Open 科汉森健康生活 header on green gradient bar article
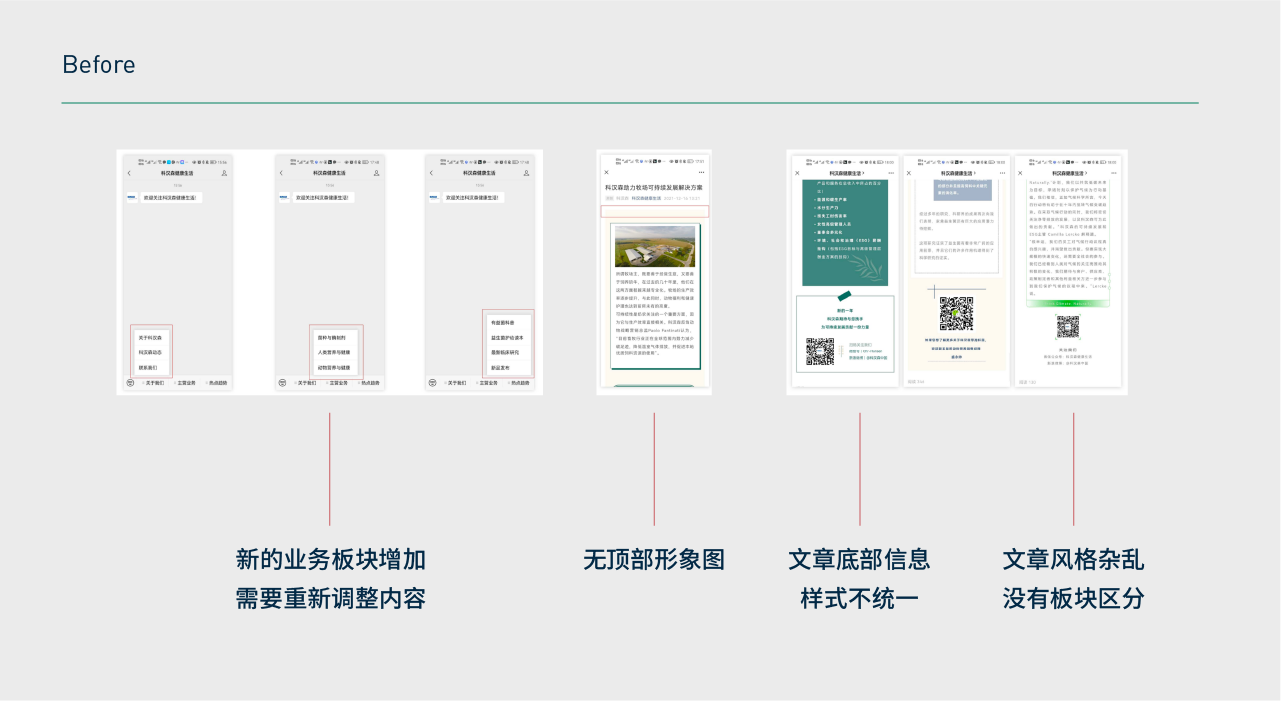The image size is (1281, 701). point(1070,173)
